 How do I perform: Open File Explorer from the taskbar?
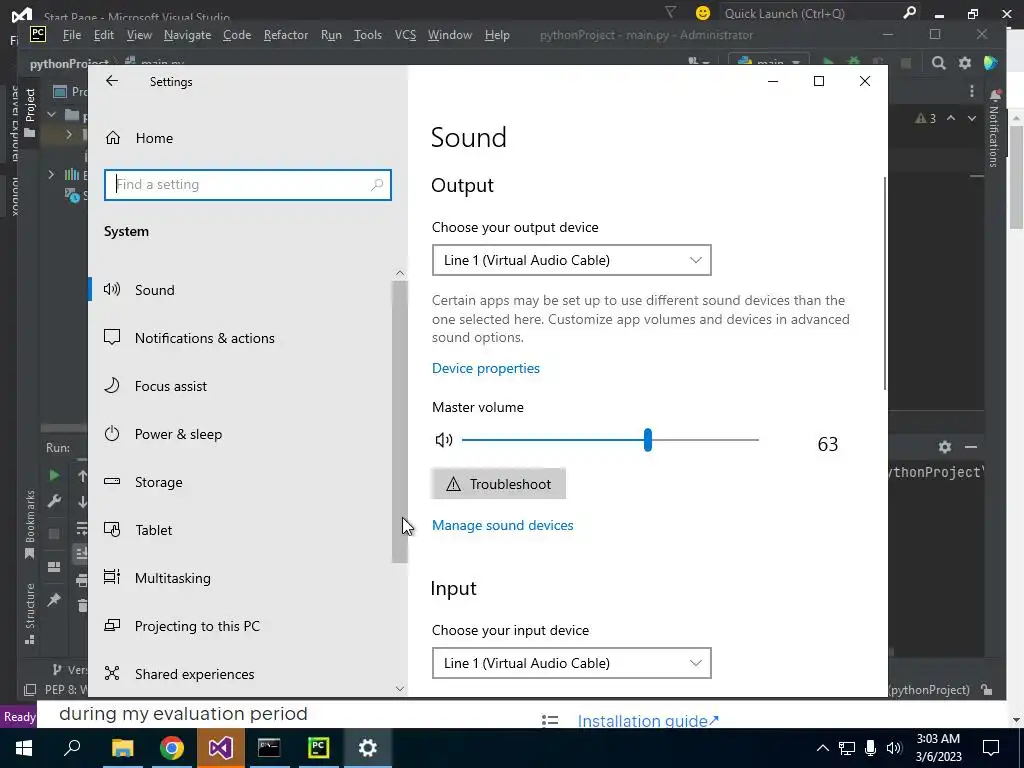pos(122,748)
